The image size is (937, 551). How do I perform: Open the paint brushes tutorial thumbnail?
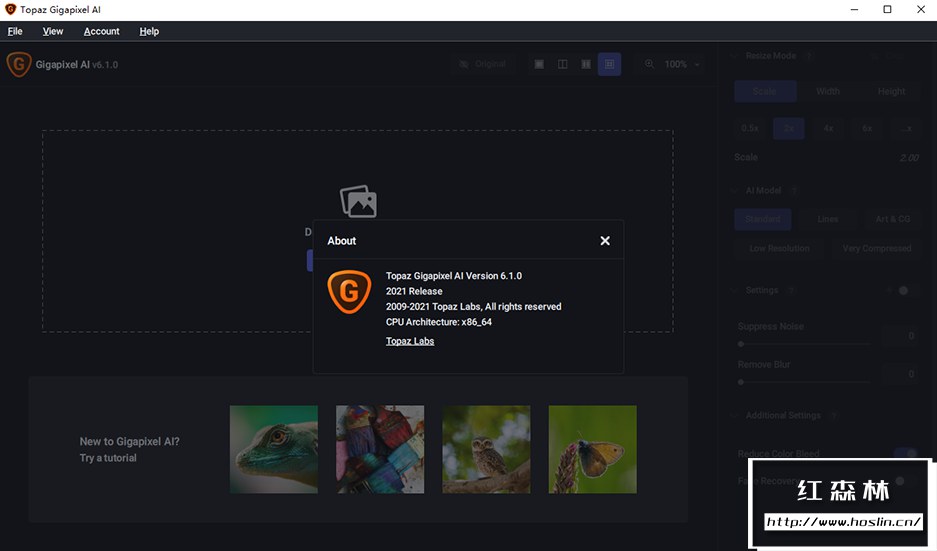click(380, 449)
